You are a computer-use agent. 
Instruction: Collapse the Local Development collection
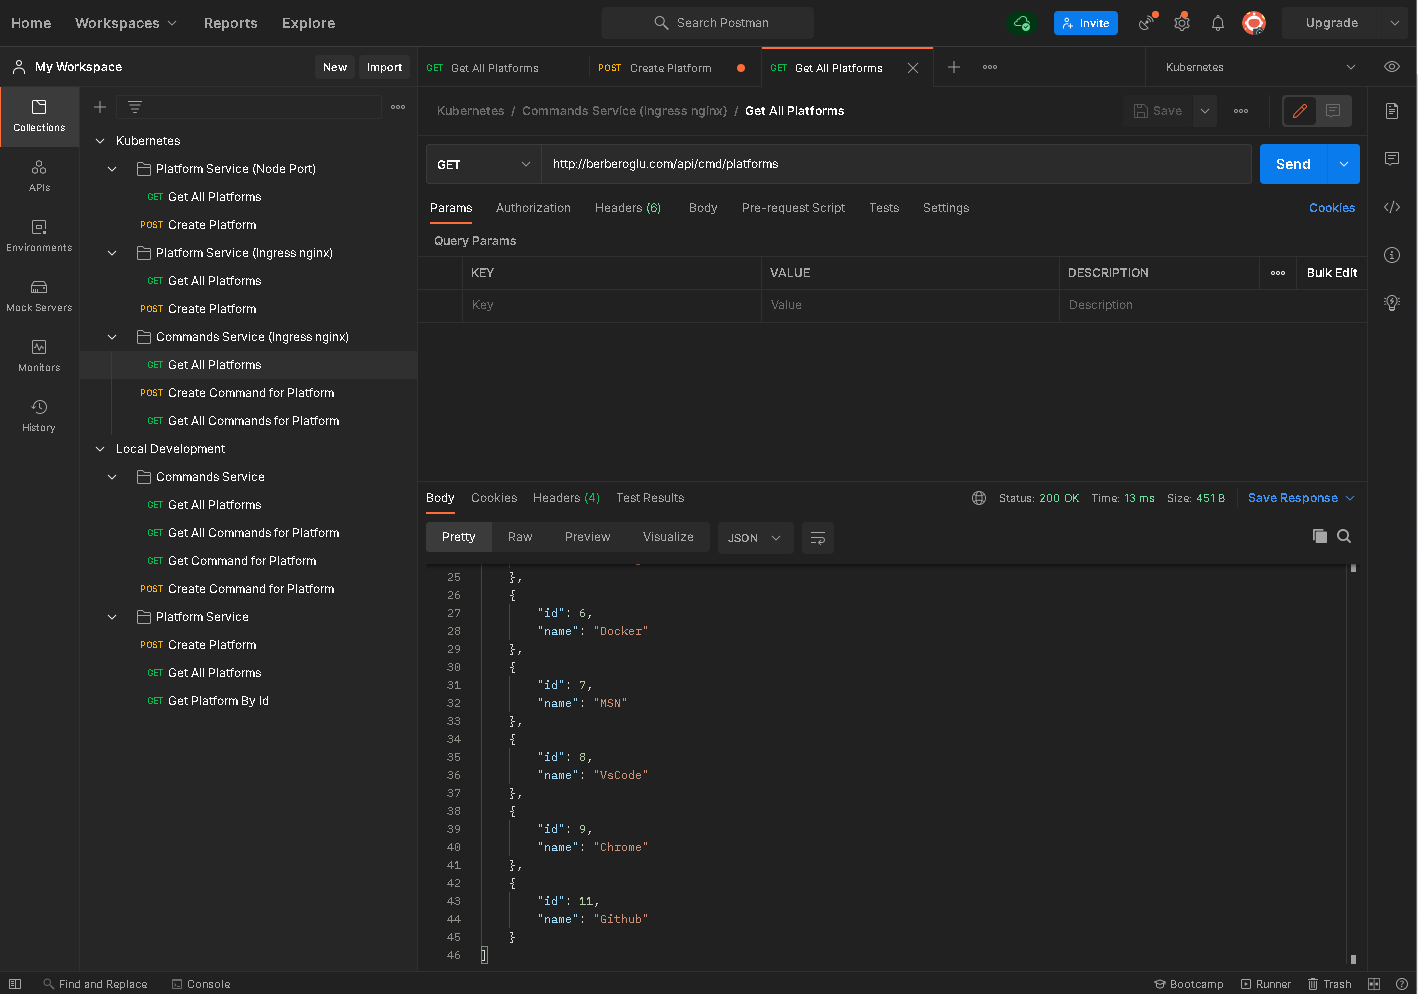(x=100, y=449)
